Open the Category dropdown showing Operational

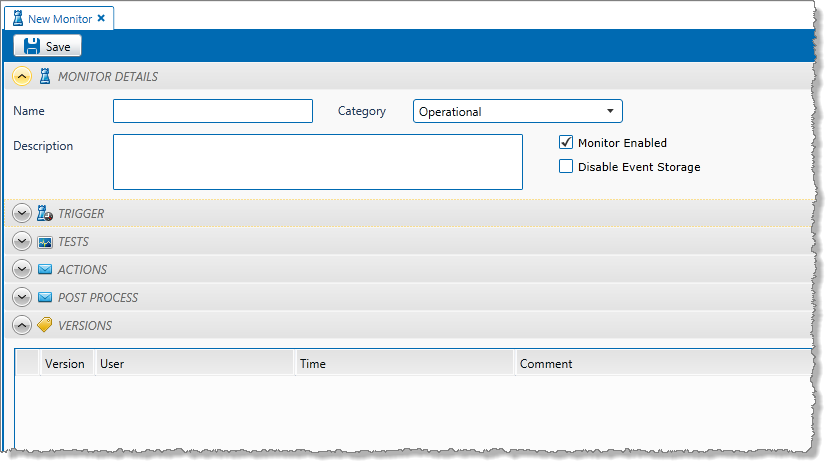click(517, 112)
